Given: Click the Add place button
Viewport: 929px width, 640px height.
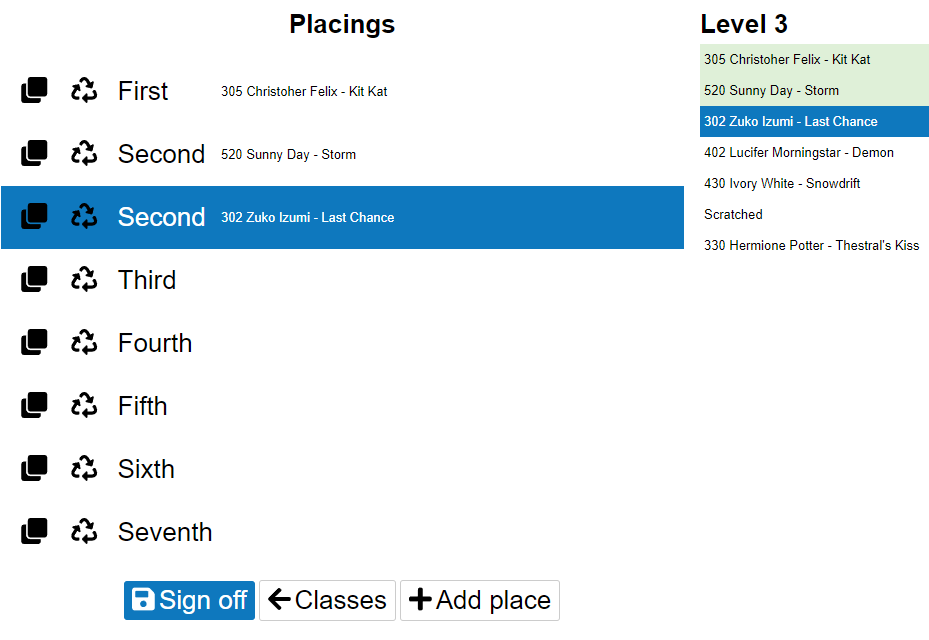Looking at the screenshot, I should (479, 600).
